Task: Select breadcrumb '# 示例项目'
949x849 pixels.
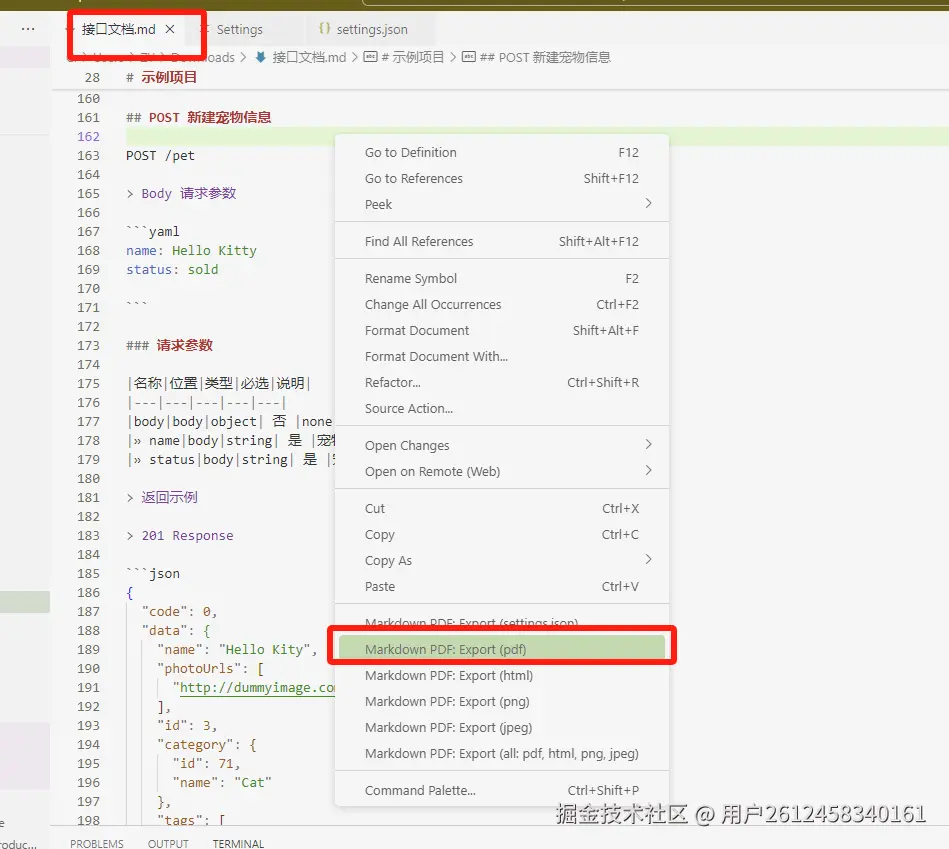Action: click(412, 57)
